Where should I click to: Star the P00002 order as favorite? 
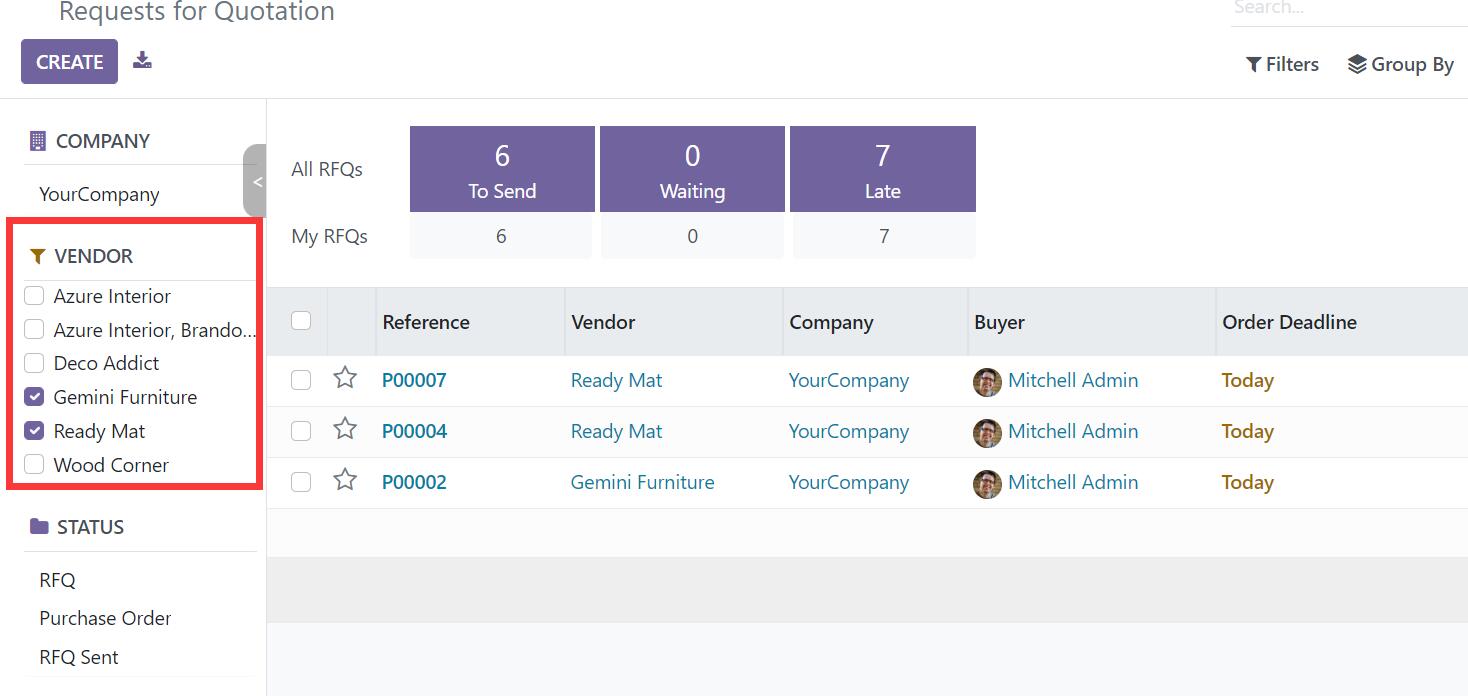[x=345, y=480]
